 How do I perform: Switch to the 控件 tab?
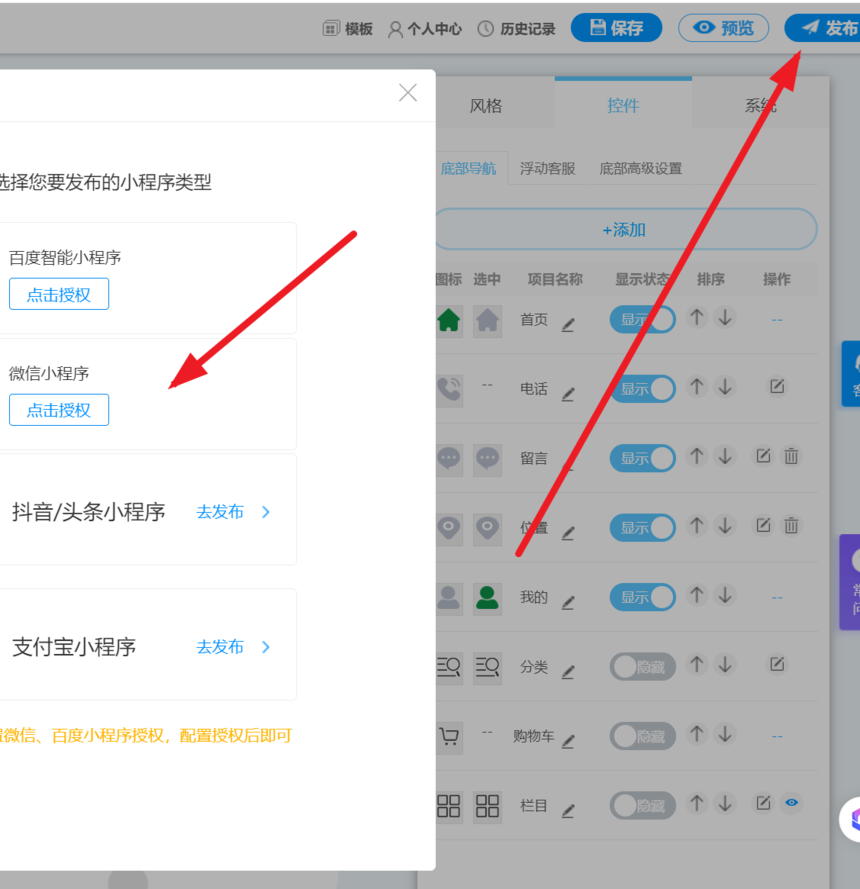[x=623, y=105]
